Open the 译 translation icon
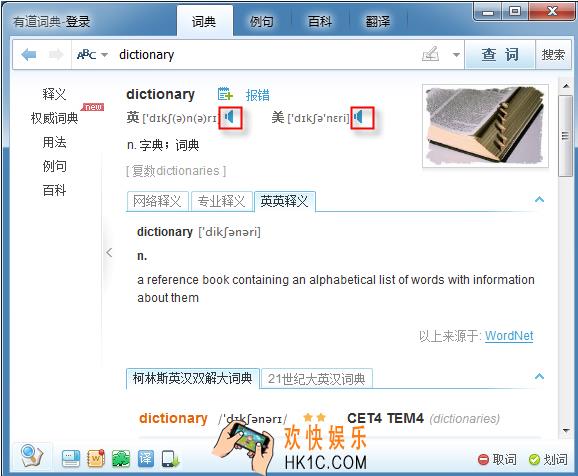This screenshot has height=476, width=578. [146, 459]
